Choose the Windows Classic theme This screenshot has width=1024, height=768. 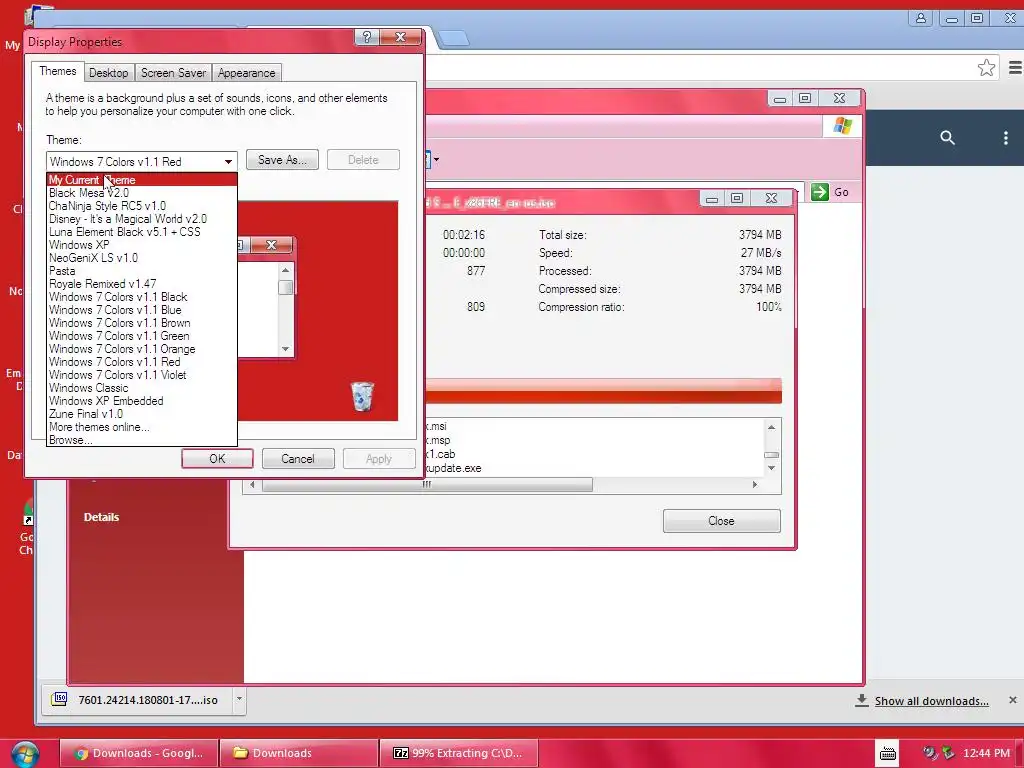pos(142,388)
